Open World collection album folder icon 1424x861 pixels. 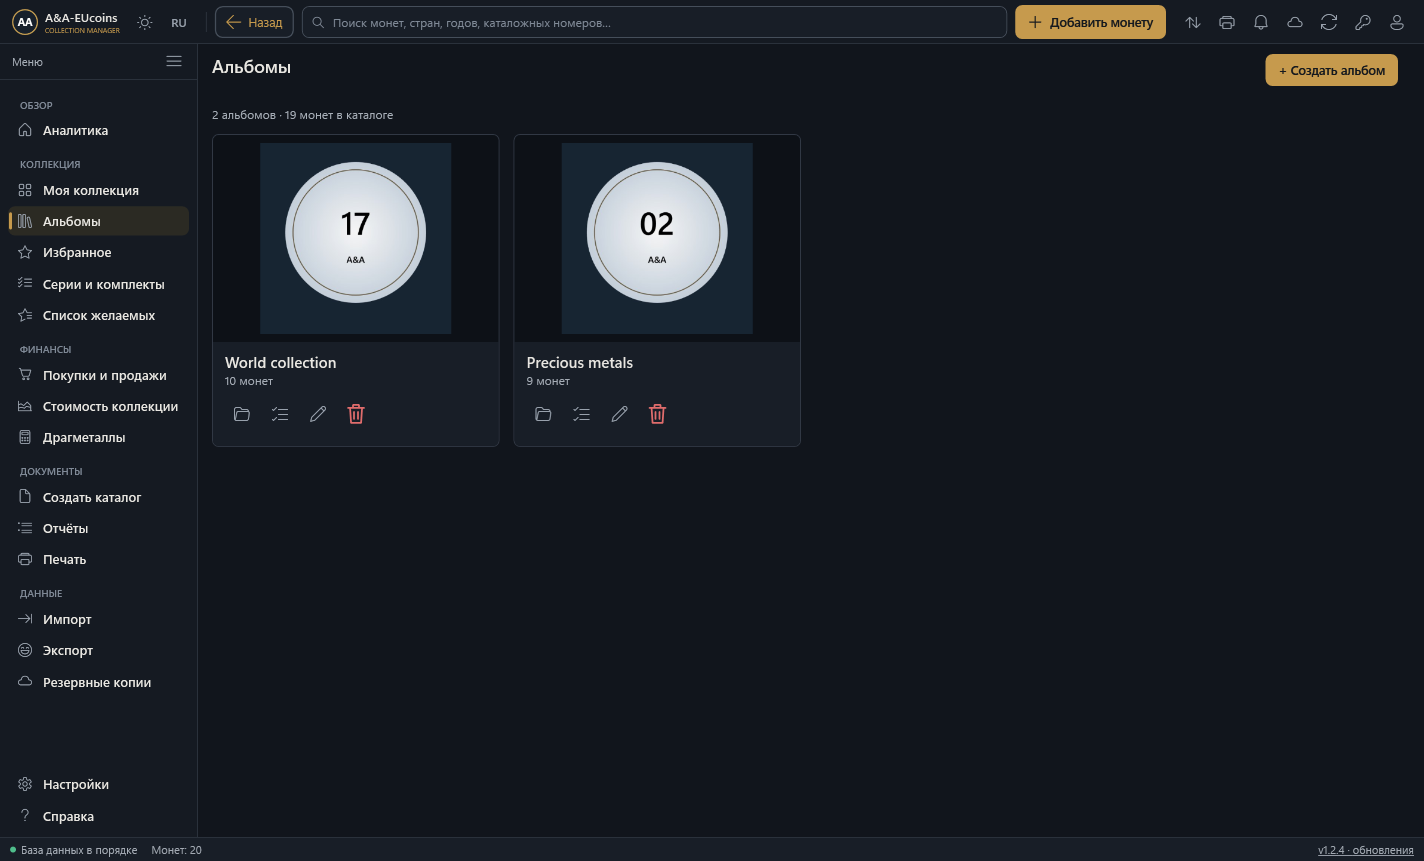[242, 414]
